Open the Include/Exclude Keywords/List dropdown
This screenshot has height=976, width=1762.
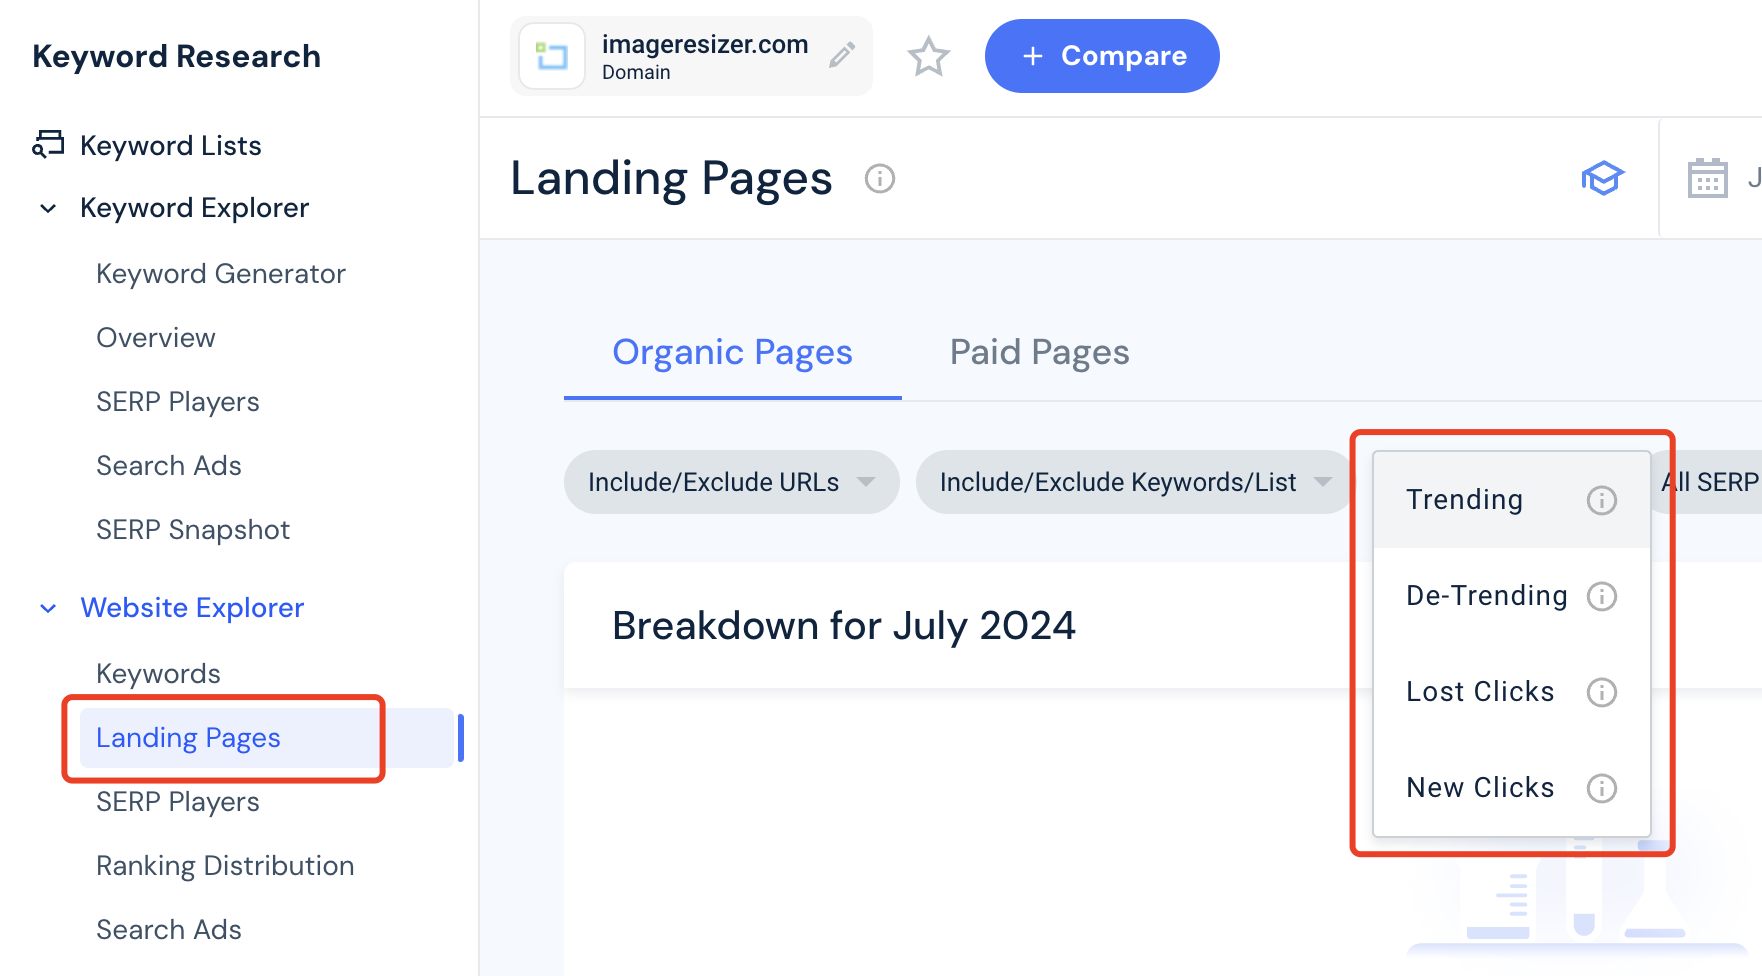[1134, 482]
